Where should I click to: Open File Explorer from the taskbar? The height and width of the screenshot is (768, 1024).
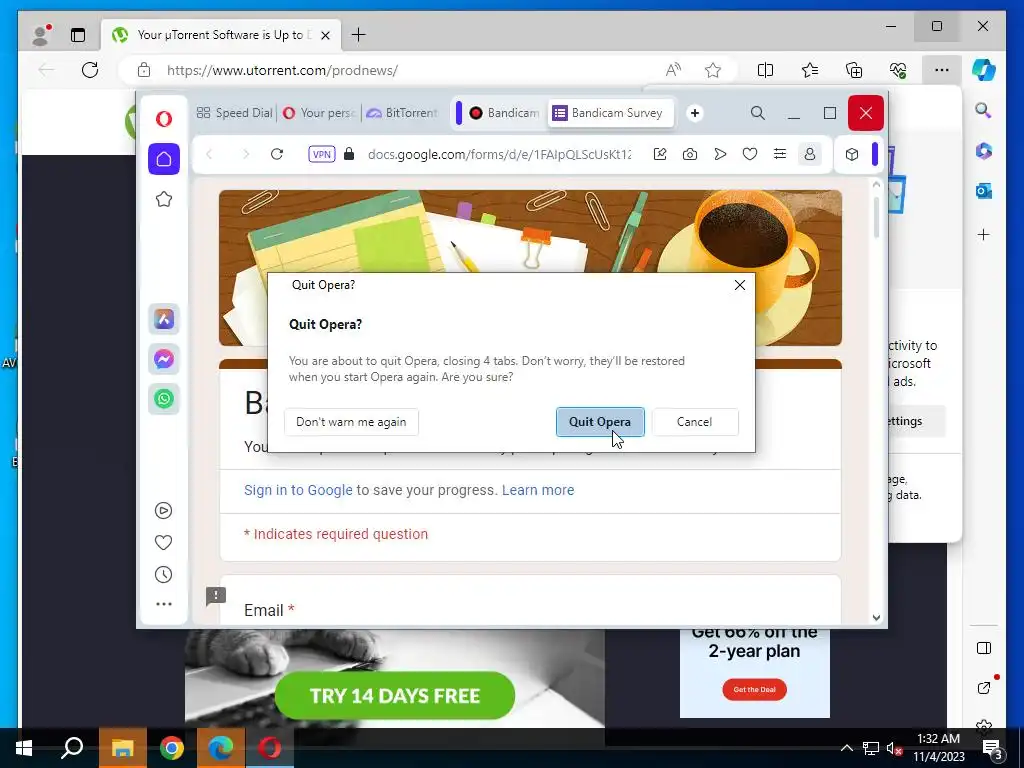tap(122, 748)
